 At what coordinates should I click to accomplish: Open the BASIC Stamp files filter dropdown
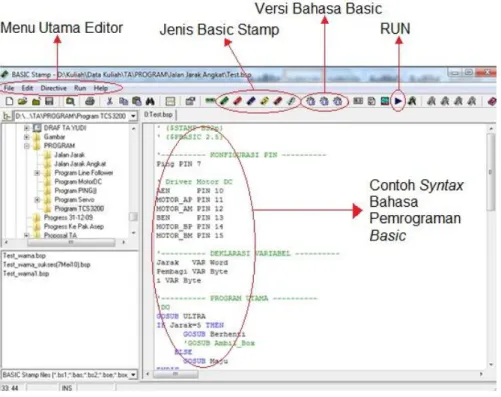tap(133, 375)
